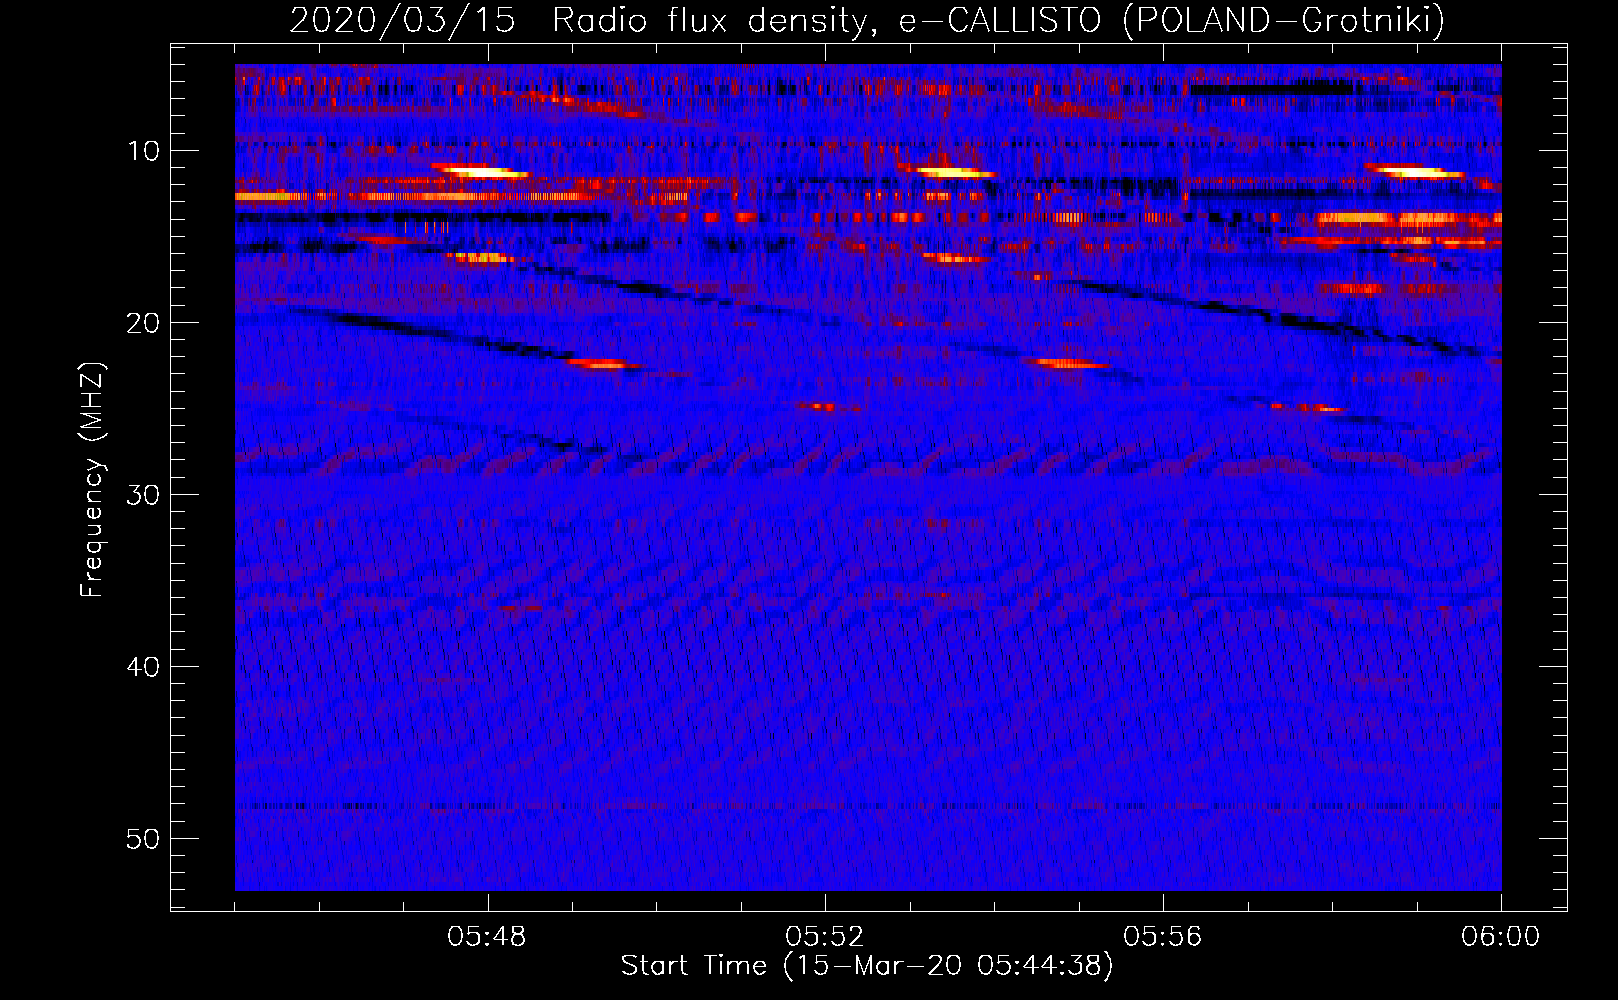Viewport: 1618px width, 1000px height.
Task: Click the Frequency (MHZ) axis label
Action: [x=92, y=480]
